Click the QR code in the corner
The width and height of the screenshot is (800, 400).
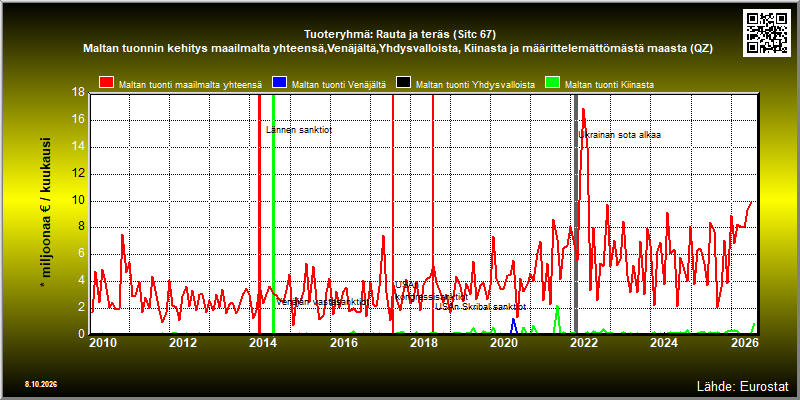click(766, 33)
